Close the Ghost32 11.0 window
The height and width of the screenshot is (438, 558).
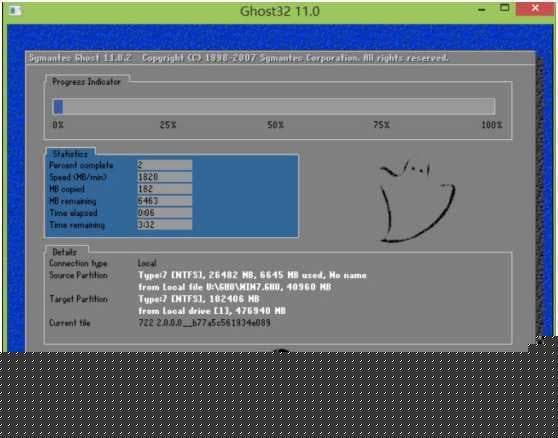[535, 9]
